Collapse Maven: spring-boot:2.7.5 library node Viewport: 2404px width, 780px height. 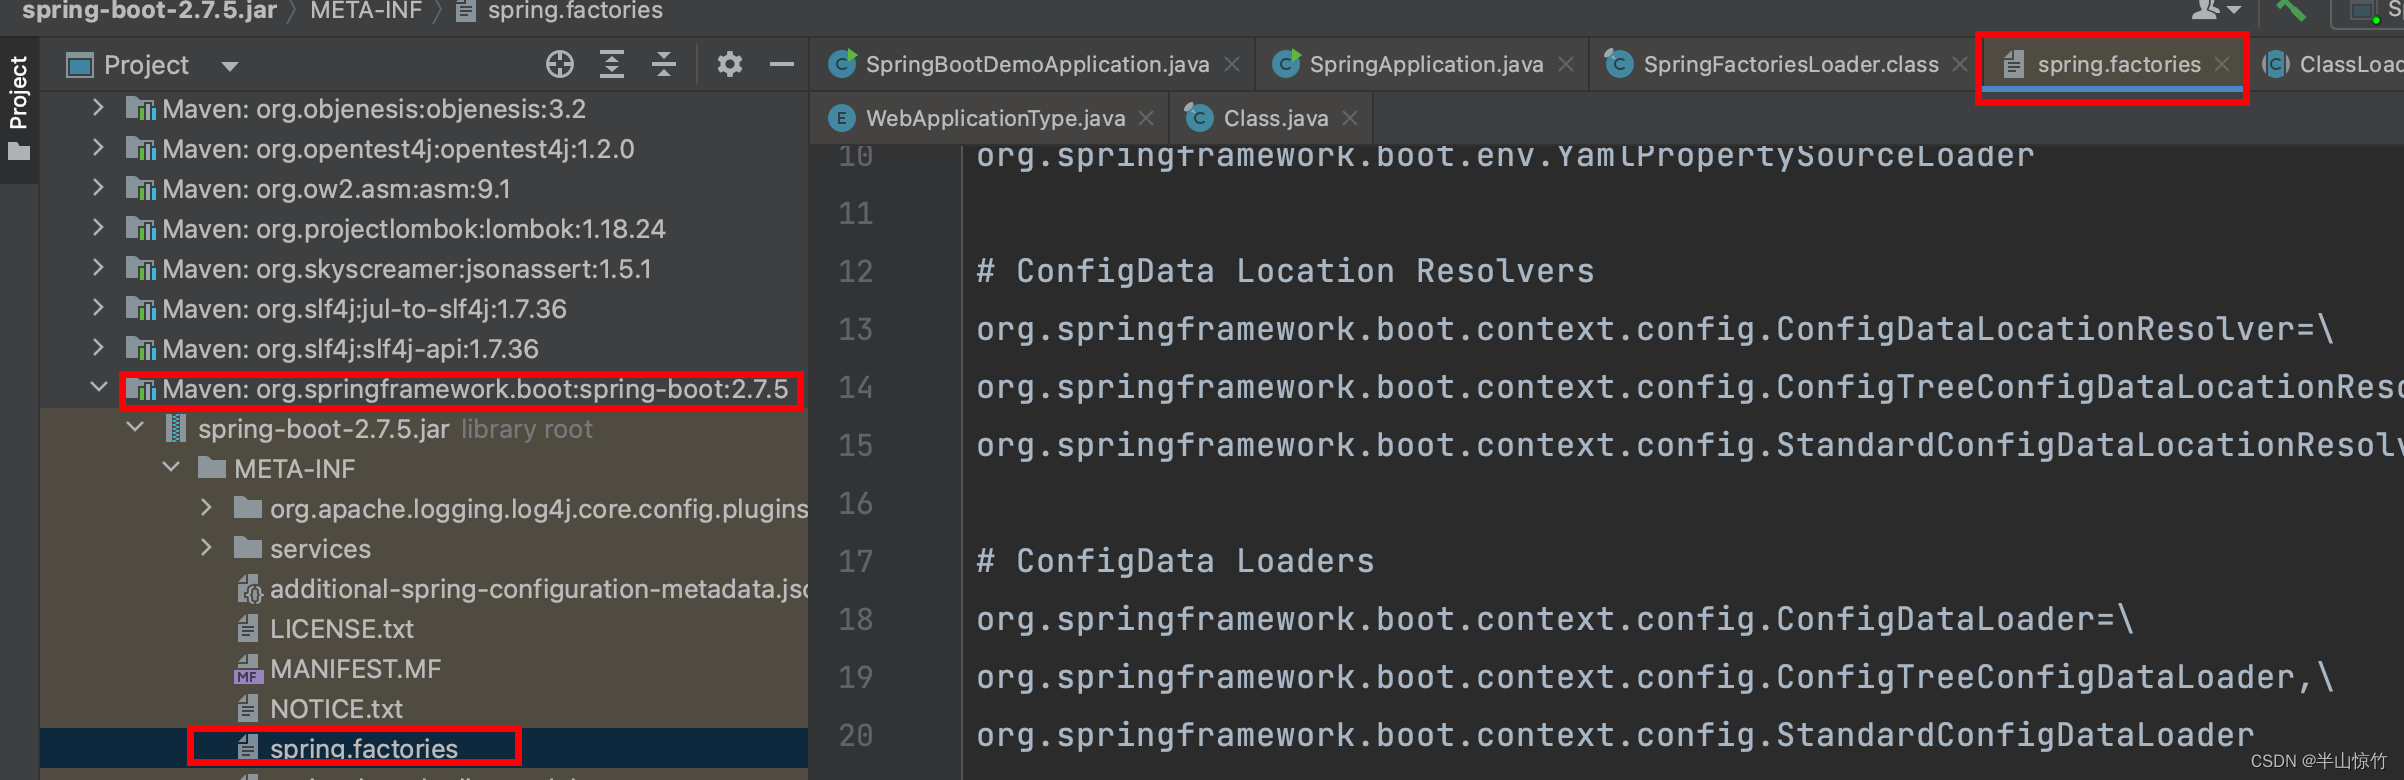coord(98,388)
